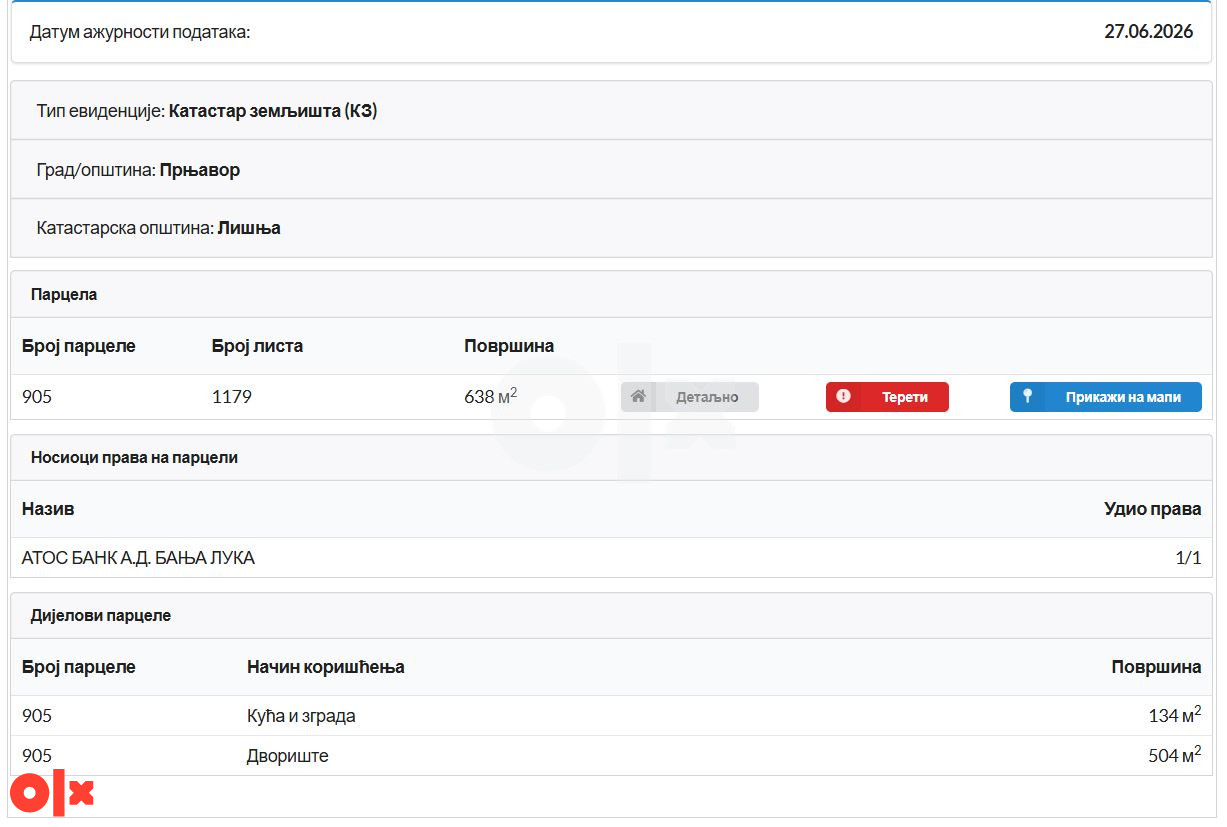Select the Носиоци права на парцели header

coord(611,458)
